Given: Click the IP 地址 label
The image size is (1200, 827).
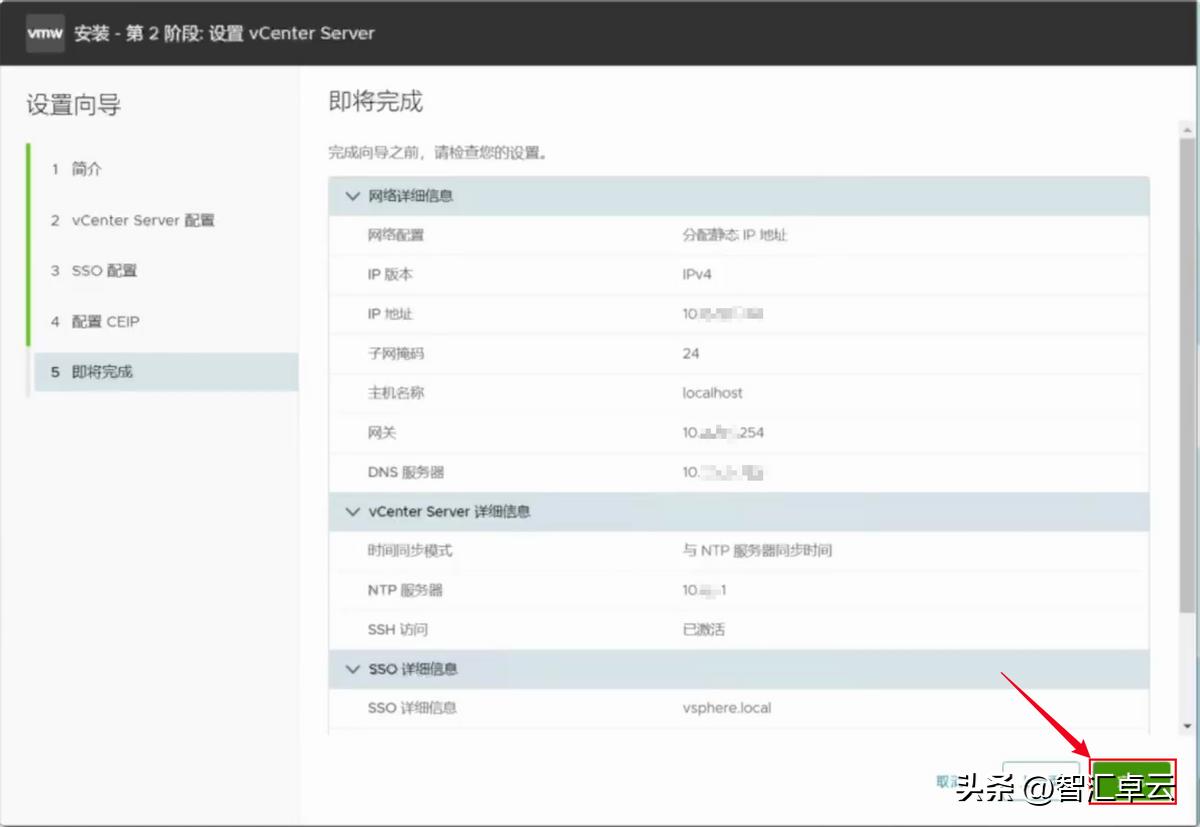Looking at the screenshot, I should pos(390,314).
